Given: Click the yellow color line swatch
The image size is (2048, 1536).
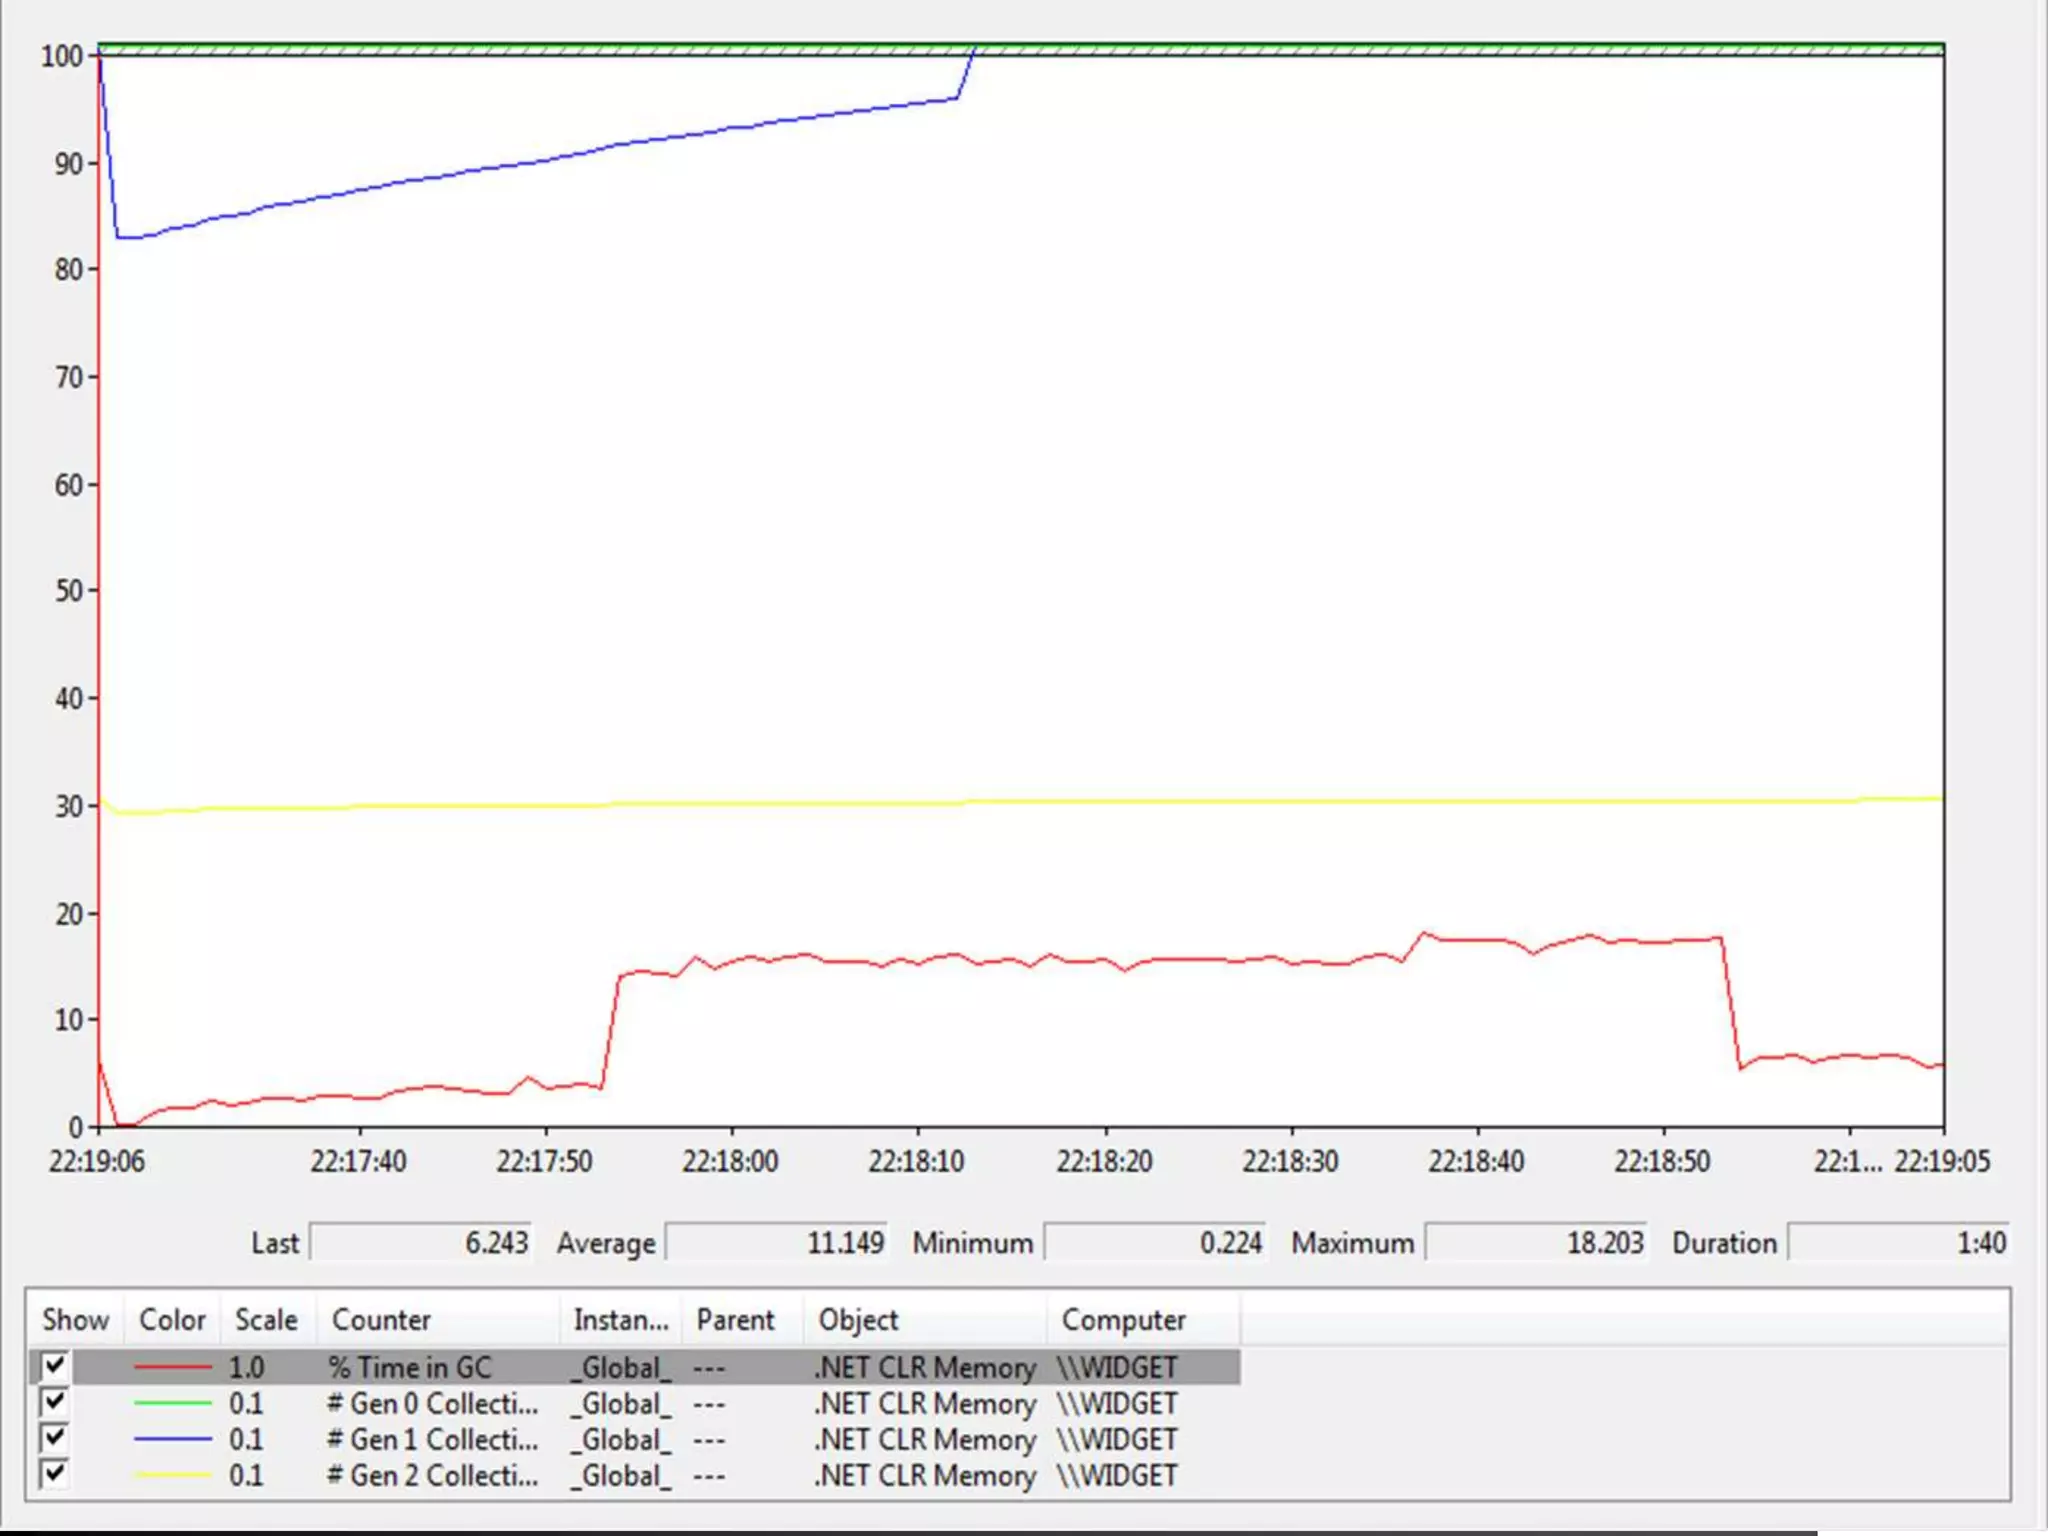Looking at the screenshot, I should click(172, 1475).
